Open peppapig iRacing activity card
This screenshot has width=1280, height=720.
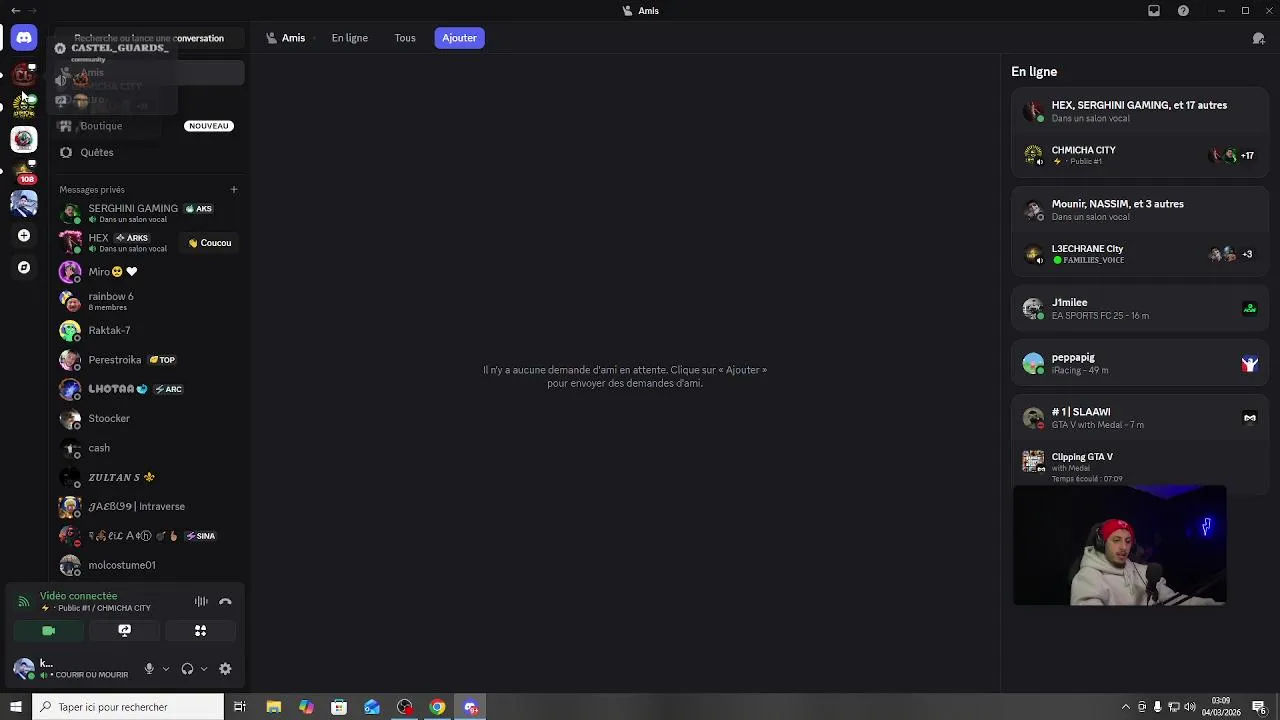point(1140,363)
